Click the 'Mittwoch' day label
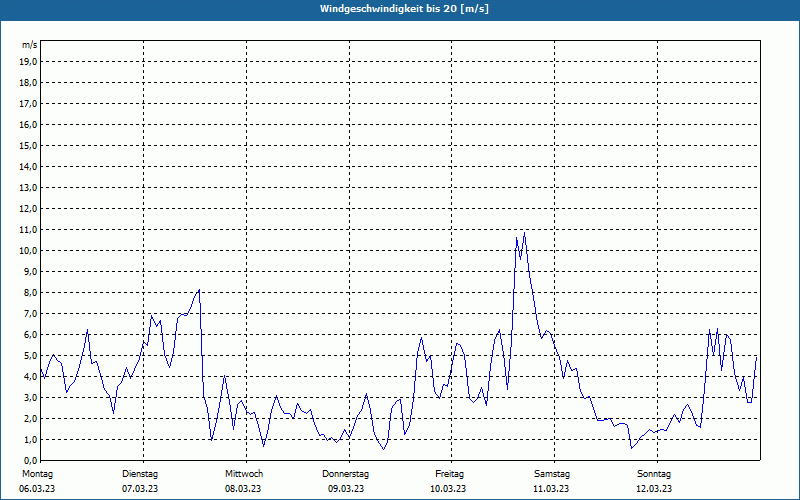Image resolution: width=800 pixels, height=500 pixels. click(244, 474)
